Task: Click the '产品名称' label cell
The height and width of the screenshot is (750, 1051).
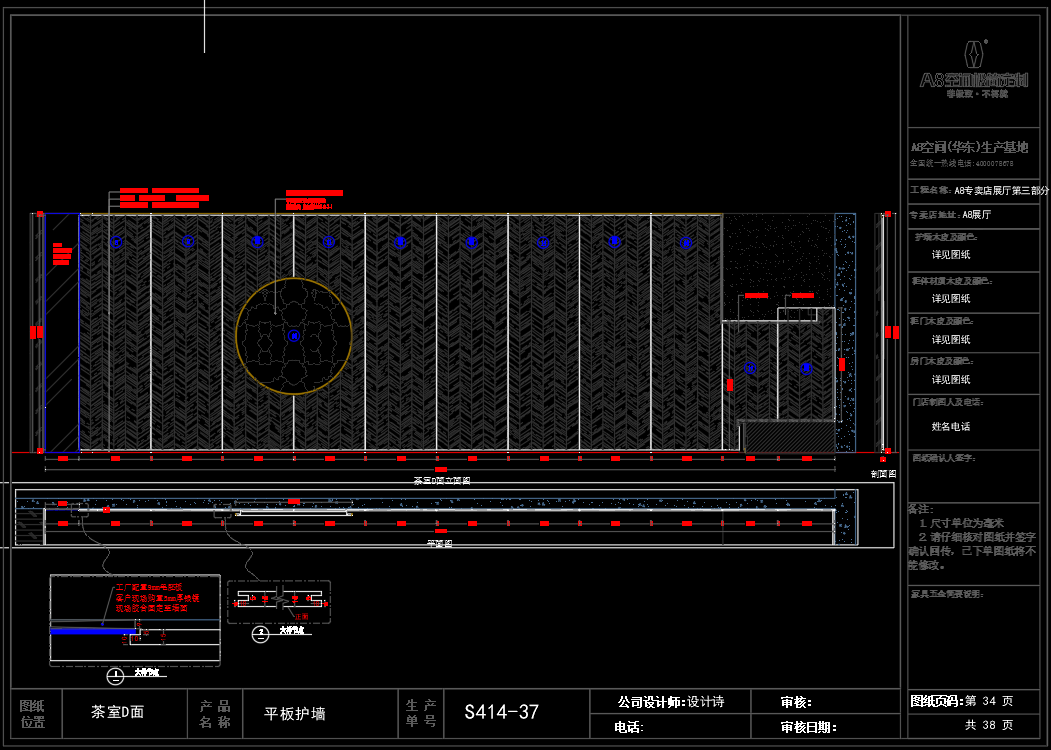Action: click(x=214, y=713)
